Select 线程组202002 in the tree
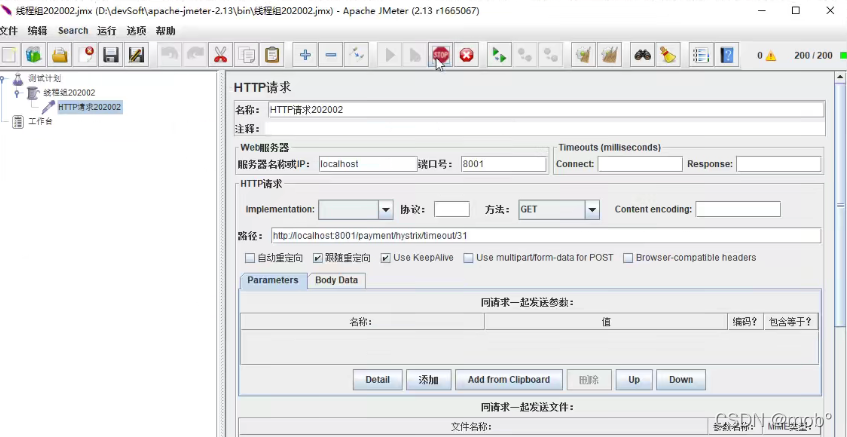Screen dimensions: 847x437 [69, 93]
